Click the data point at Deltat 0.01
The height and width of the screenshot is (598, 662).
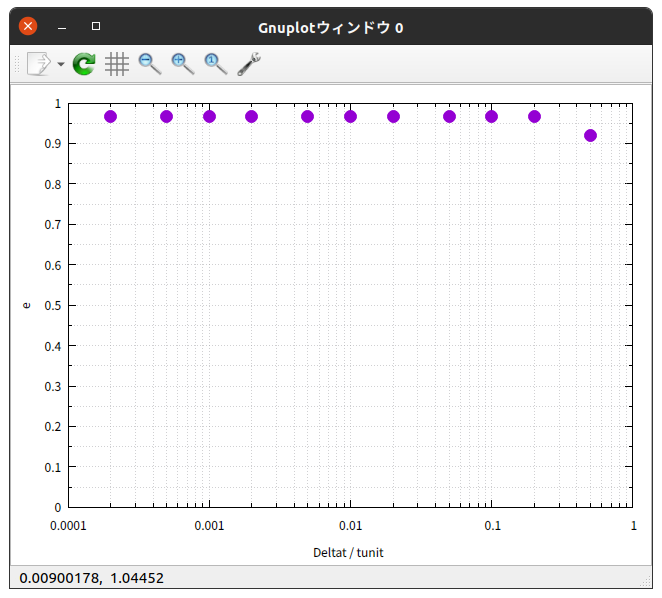click(x=350, y=117)
